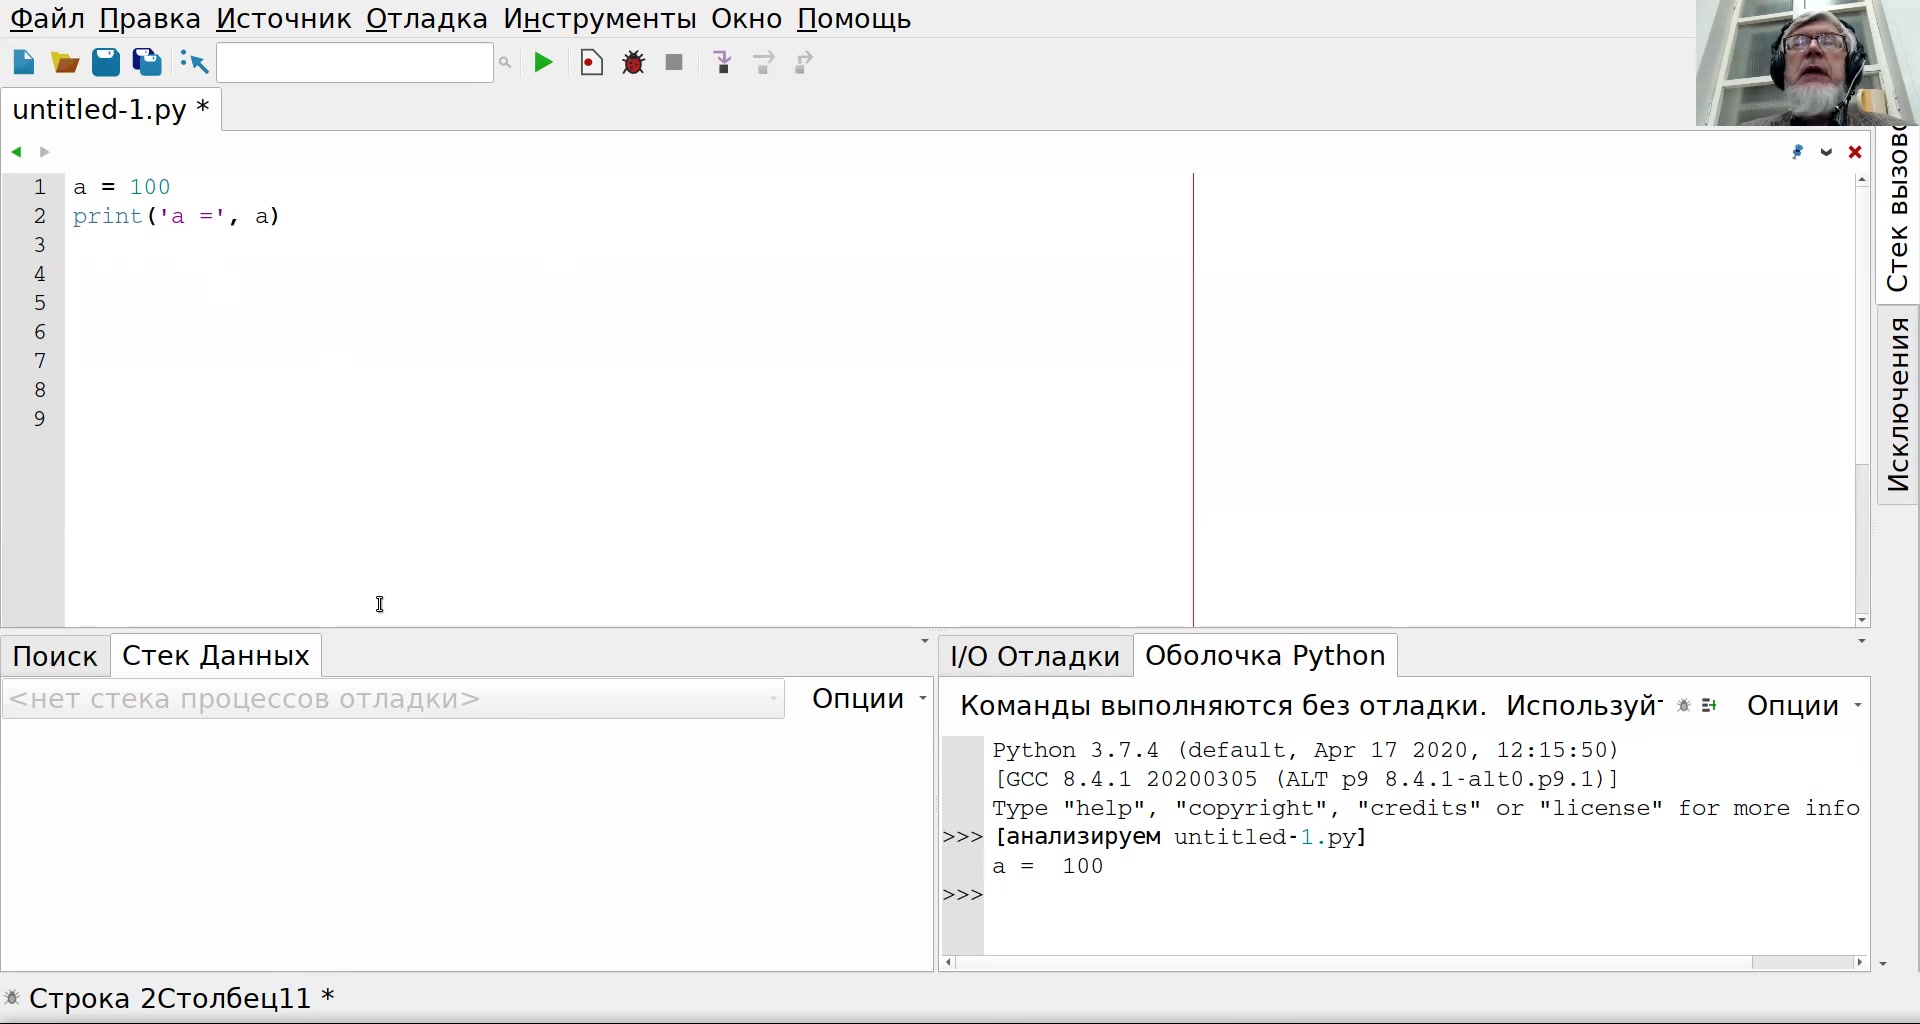1920x1024 pixels.
Task: Create a new file with toolbar icon
Action: pos(24,63)
